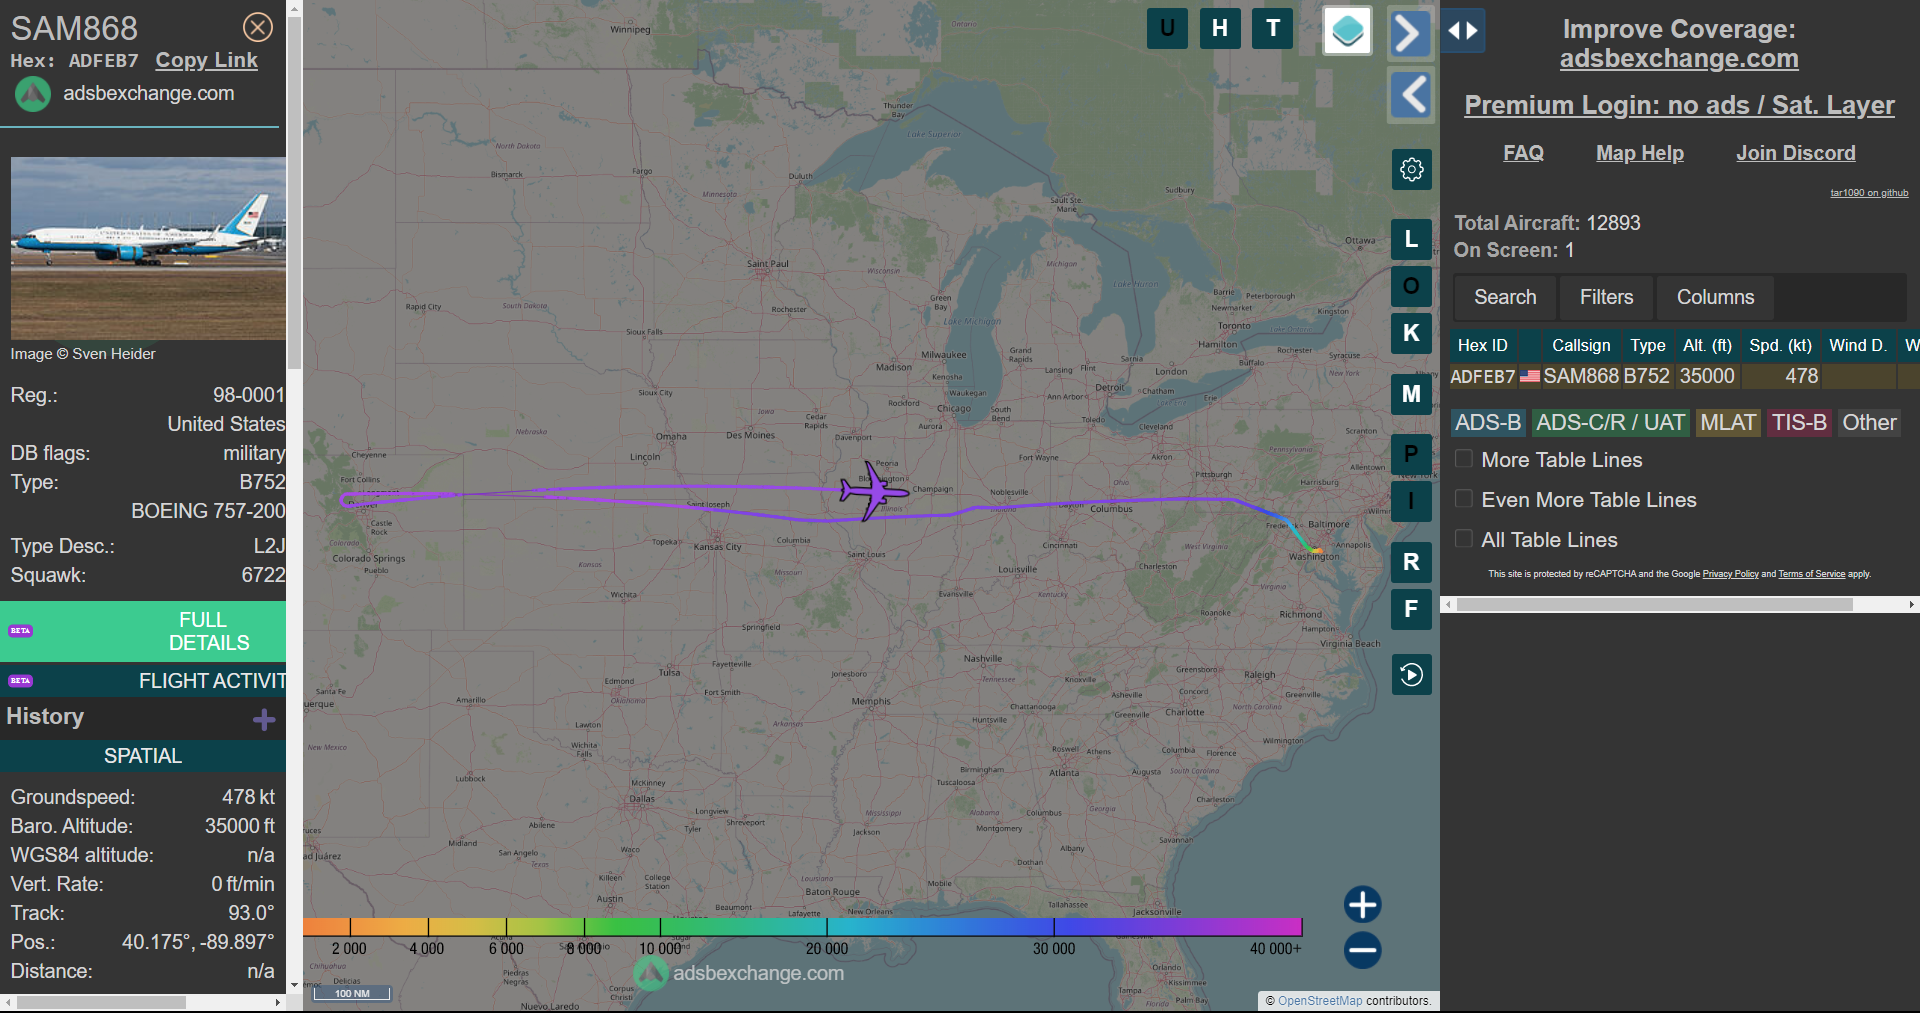
Task: Zoom out with the minus button
Action: click(1362, 950)
